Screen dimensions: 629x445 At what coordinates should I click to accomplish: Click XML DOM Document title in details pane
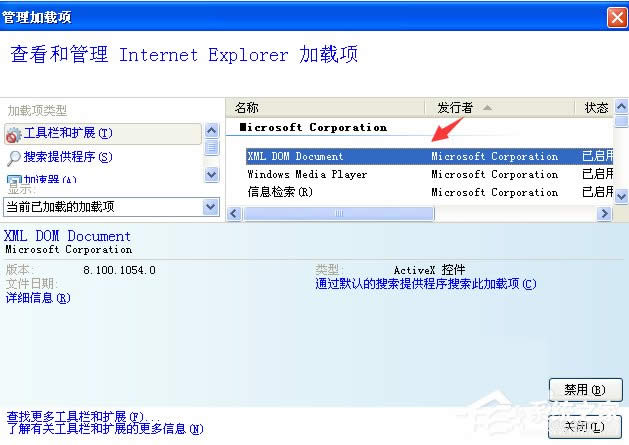[x=67, y=236]
